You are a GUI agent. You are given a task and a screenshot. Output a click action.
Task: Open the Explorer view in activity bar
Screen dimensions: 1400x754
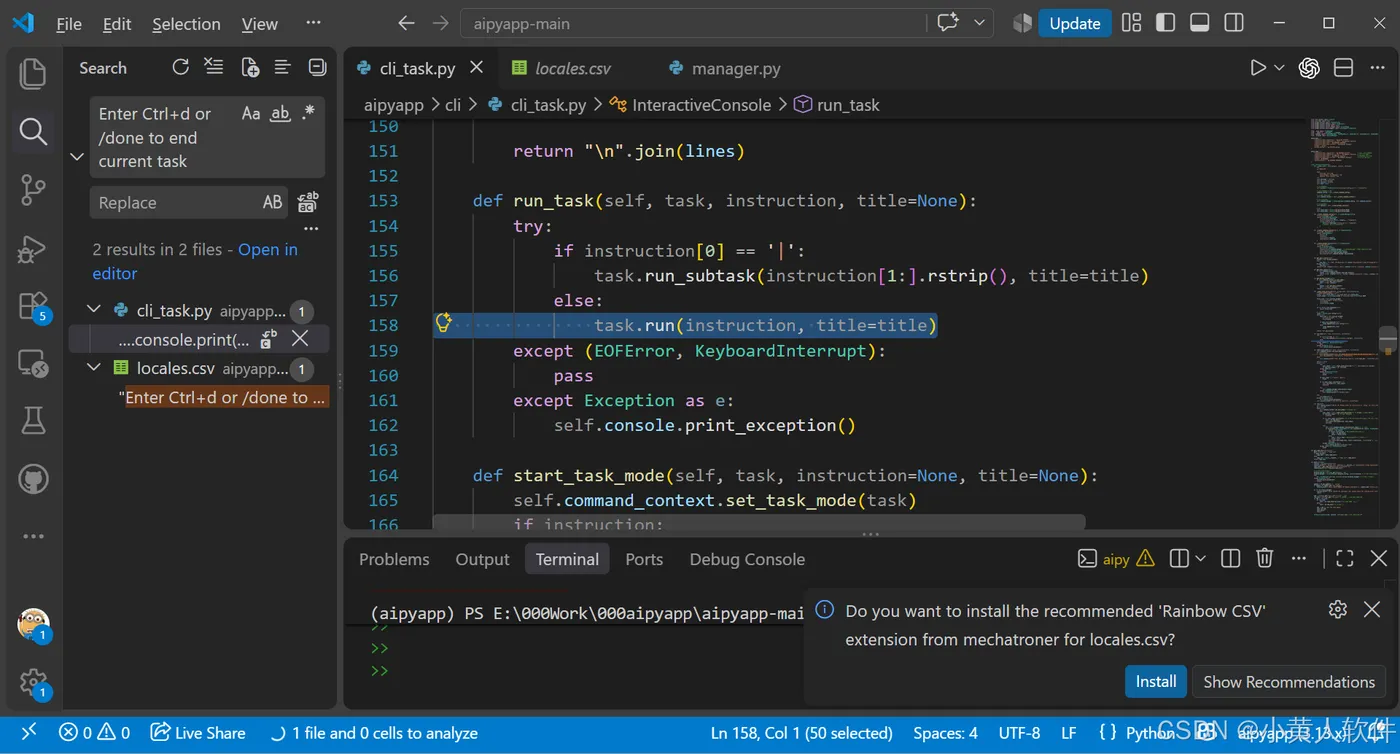pyautogui.click(x=33, y=72)
